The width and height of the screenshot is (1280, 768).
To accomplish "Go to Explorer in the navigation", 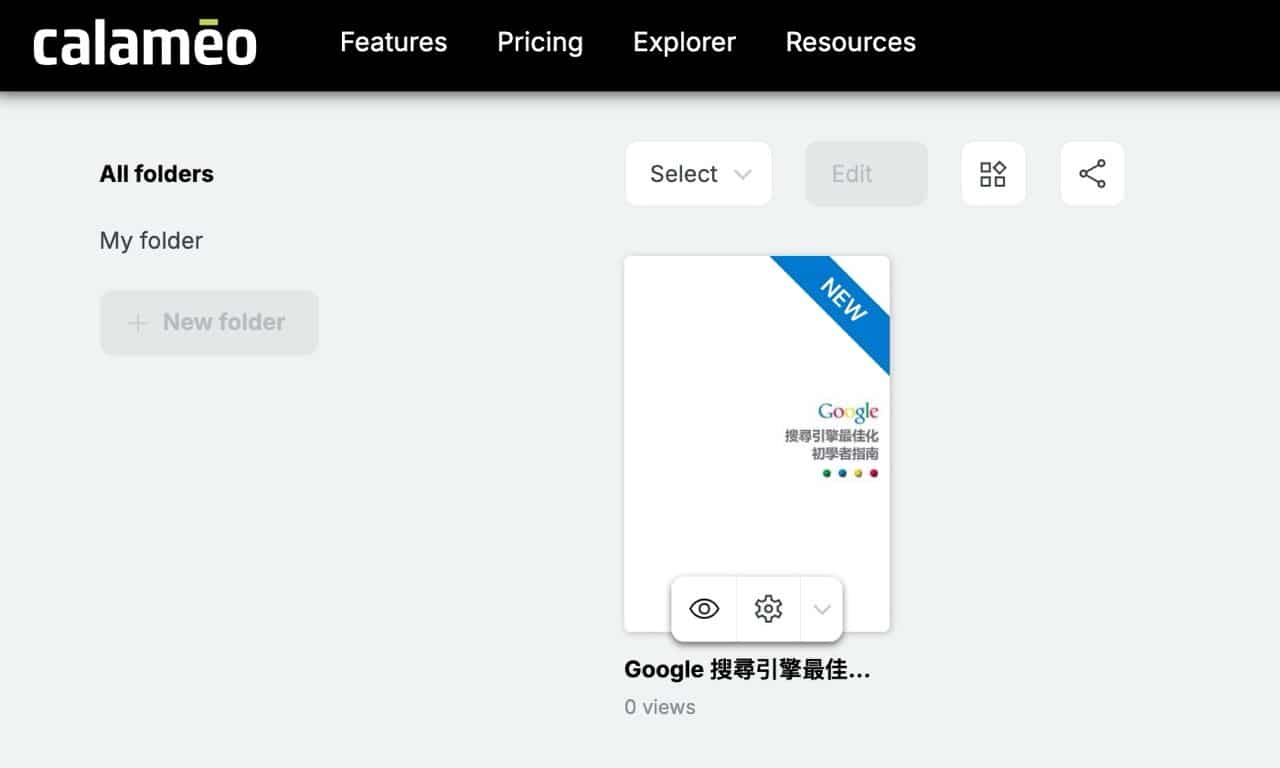I will (684, 42).
